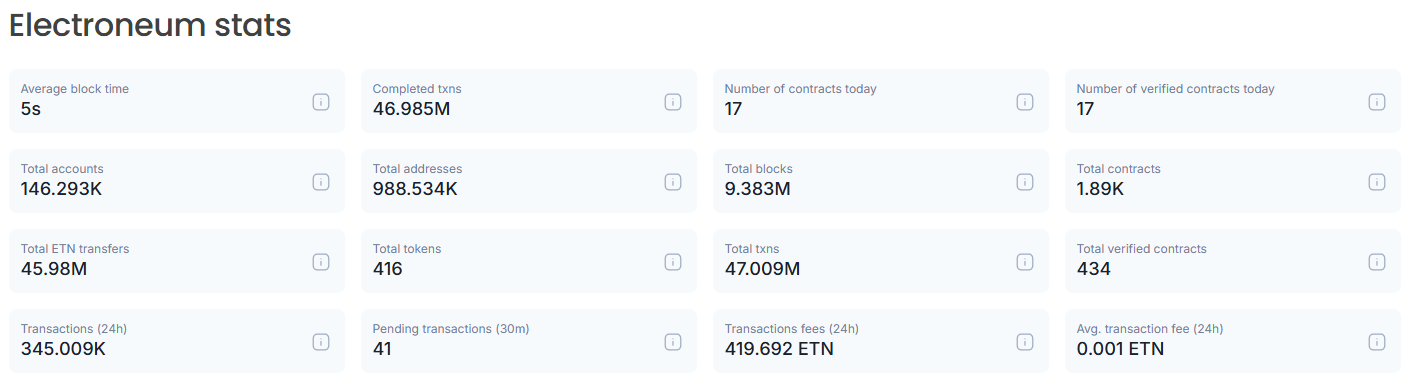
Task: Open info icon for Pending transactions (30m)
Action: (673, 342)
